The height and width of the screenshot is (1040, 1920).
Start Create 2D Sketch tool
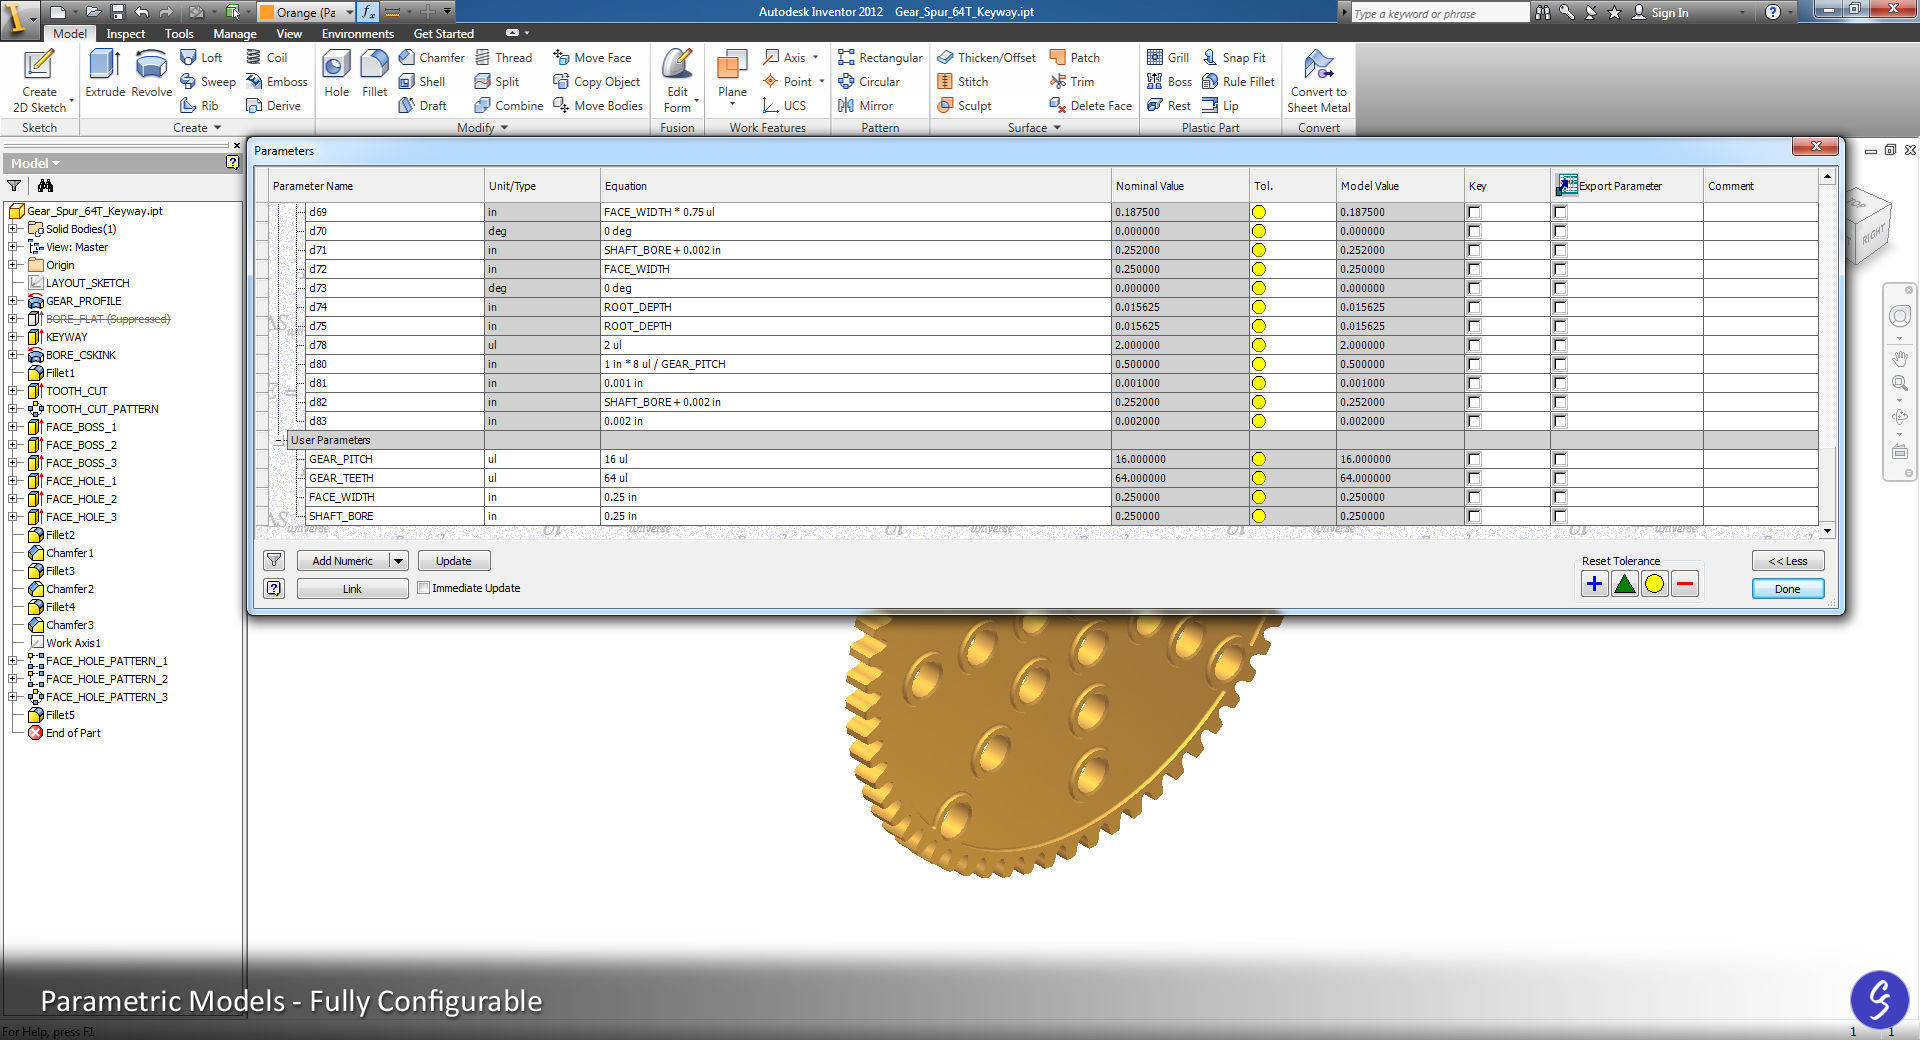(x=39, y=80)
